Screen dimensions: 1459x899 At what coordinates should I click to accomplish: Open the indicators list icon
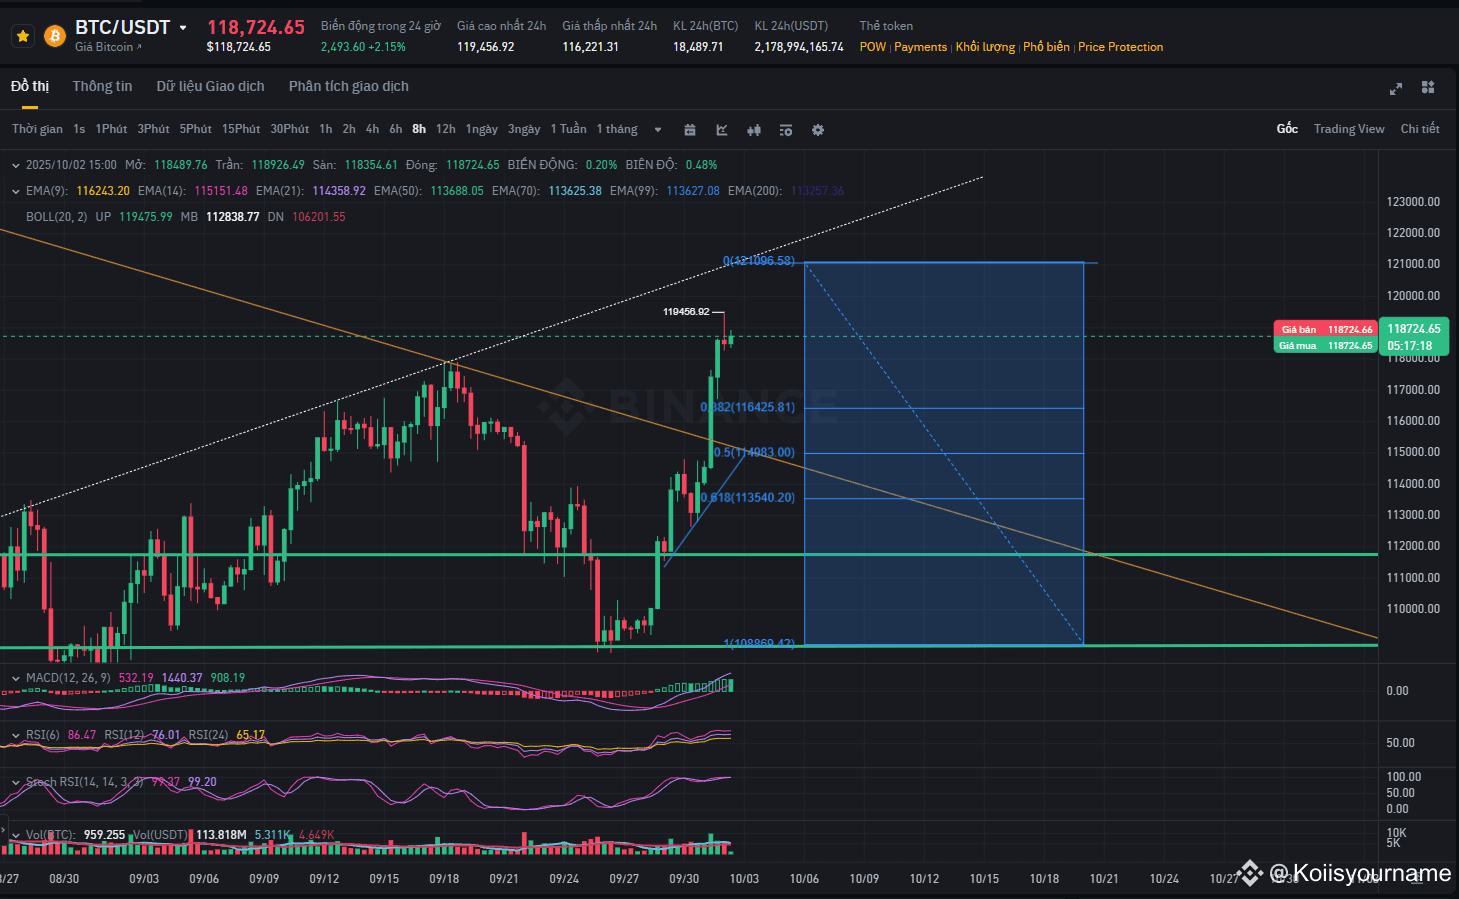coord(786,130)
